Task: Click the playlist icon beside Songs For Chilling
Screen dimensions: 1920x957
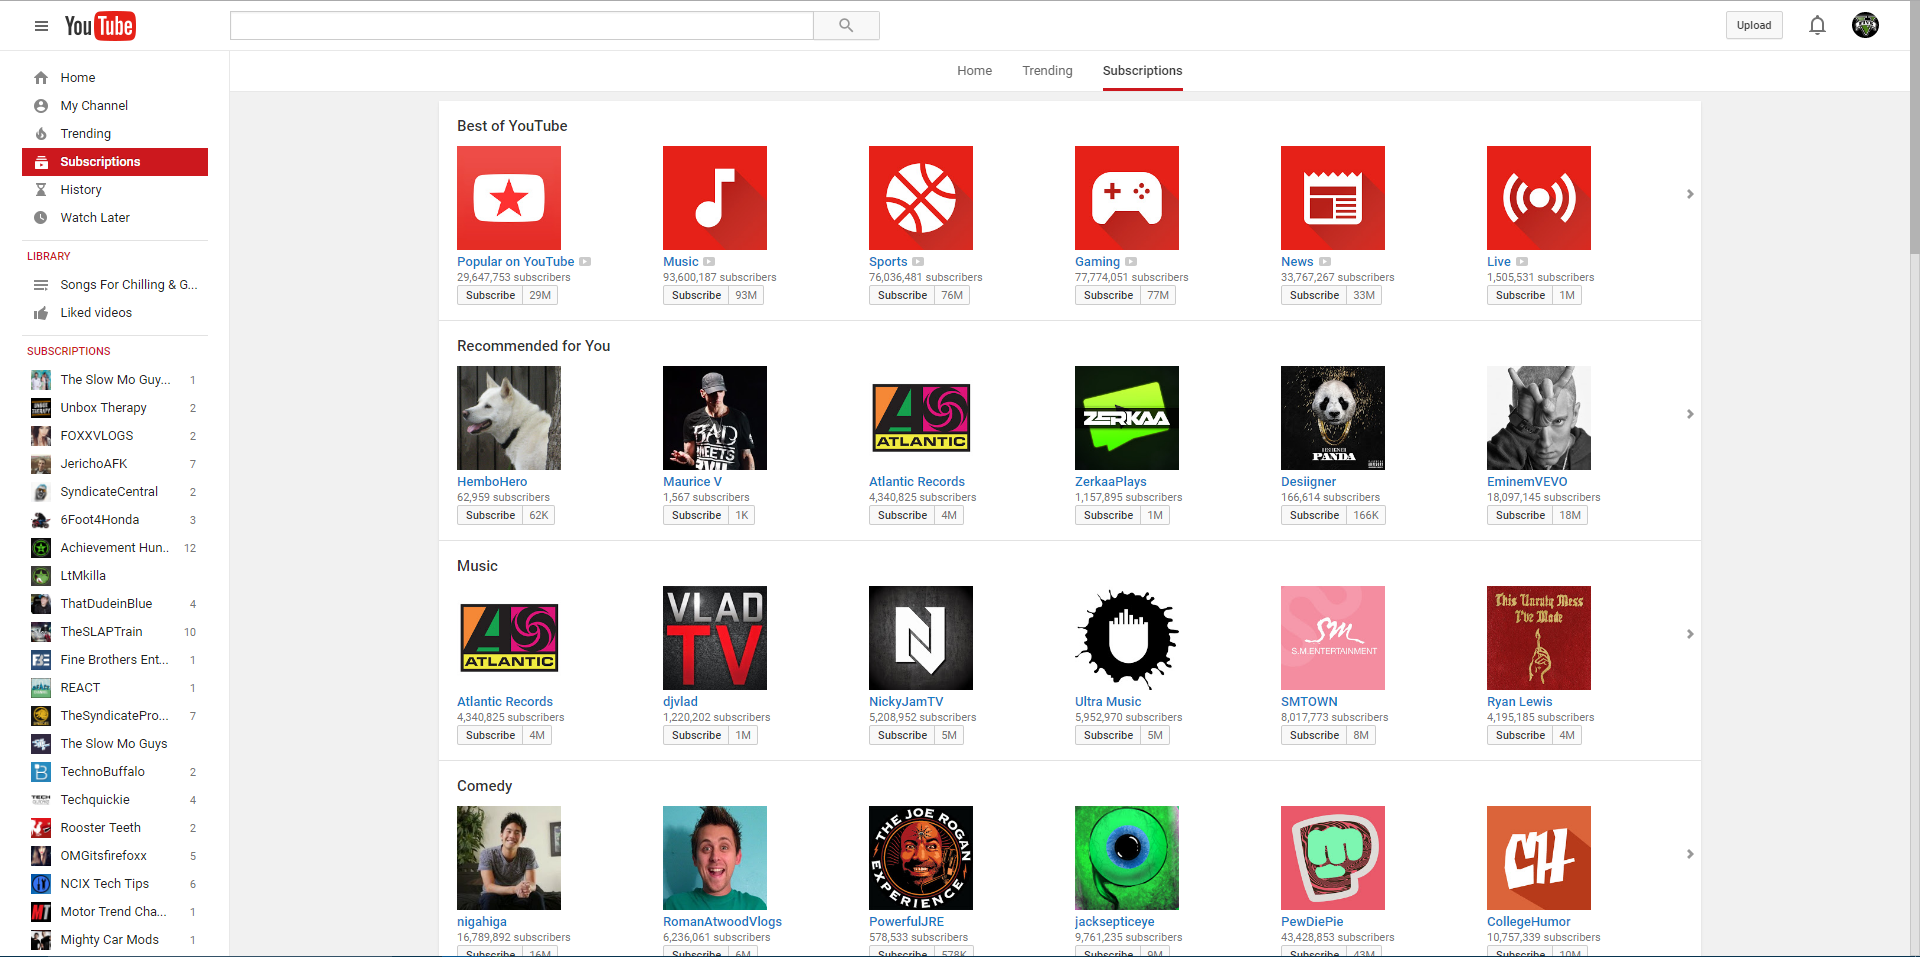Action: (x=41, y=285)
